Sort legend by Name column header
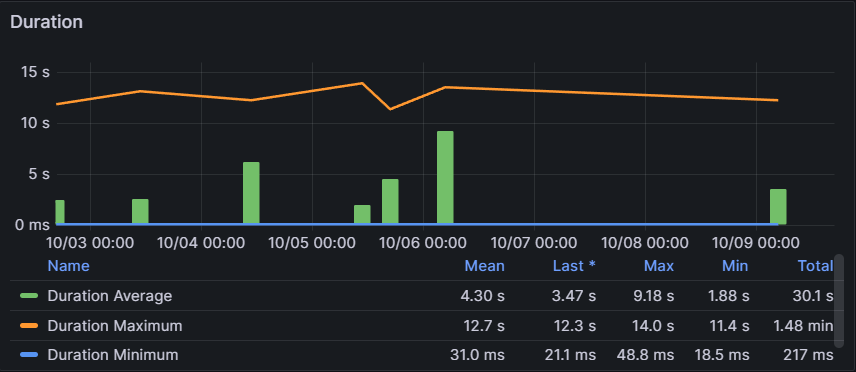 pos(68,266)
